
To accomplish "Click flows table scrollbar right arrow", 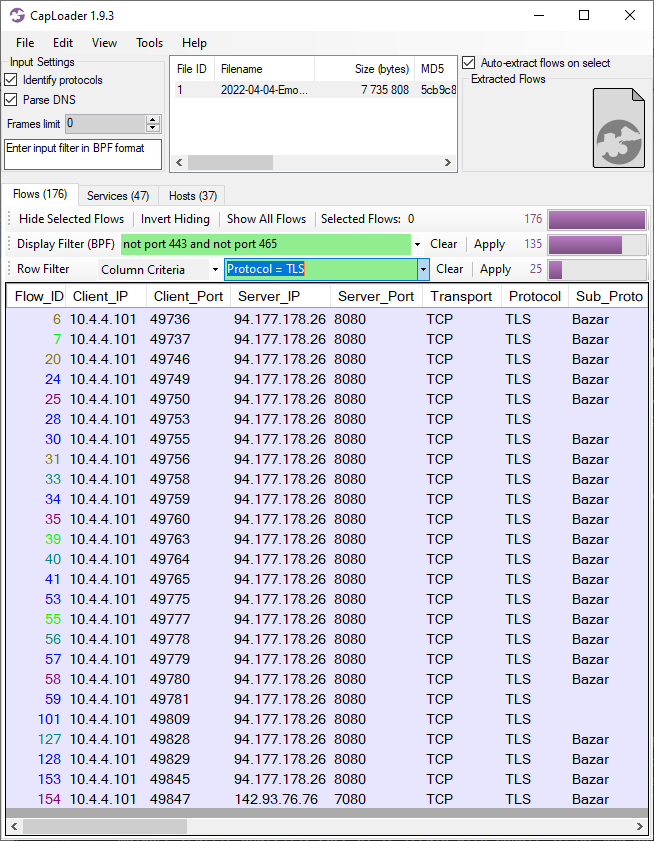I will (x=640, y=826).
